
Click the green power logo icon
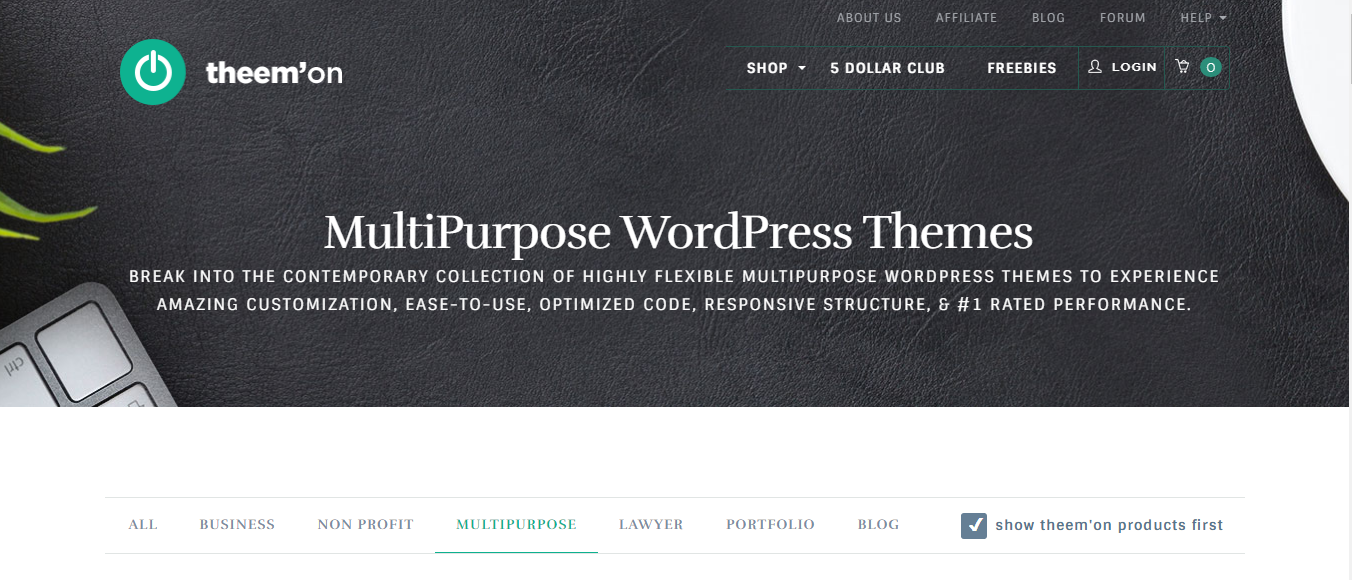point(153,72)
